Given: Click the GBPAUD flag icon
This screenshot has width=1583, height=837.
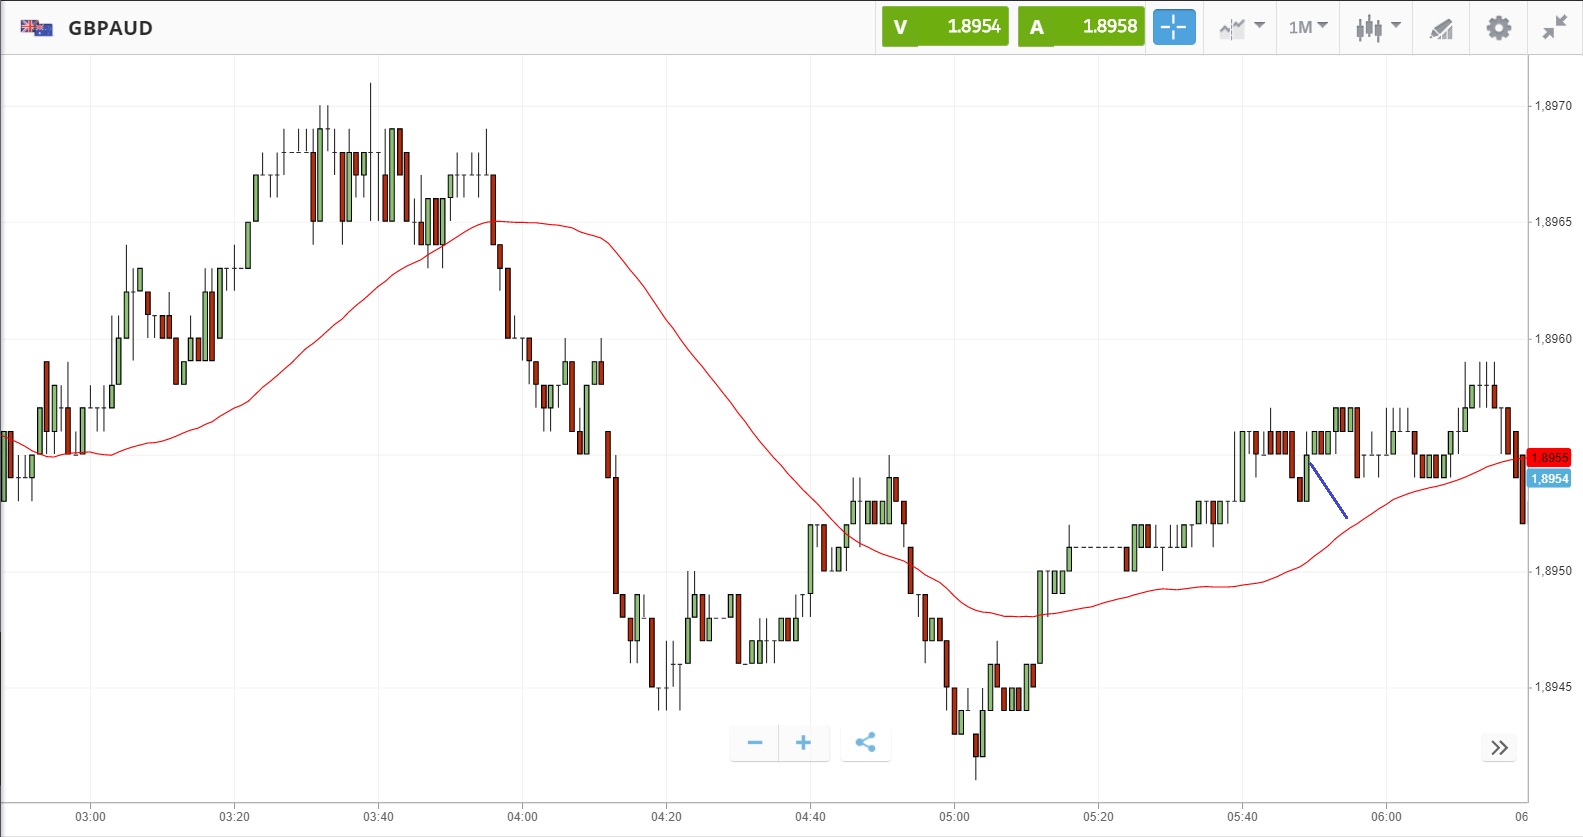Looking at the screenshot, I should click(37, 28).
